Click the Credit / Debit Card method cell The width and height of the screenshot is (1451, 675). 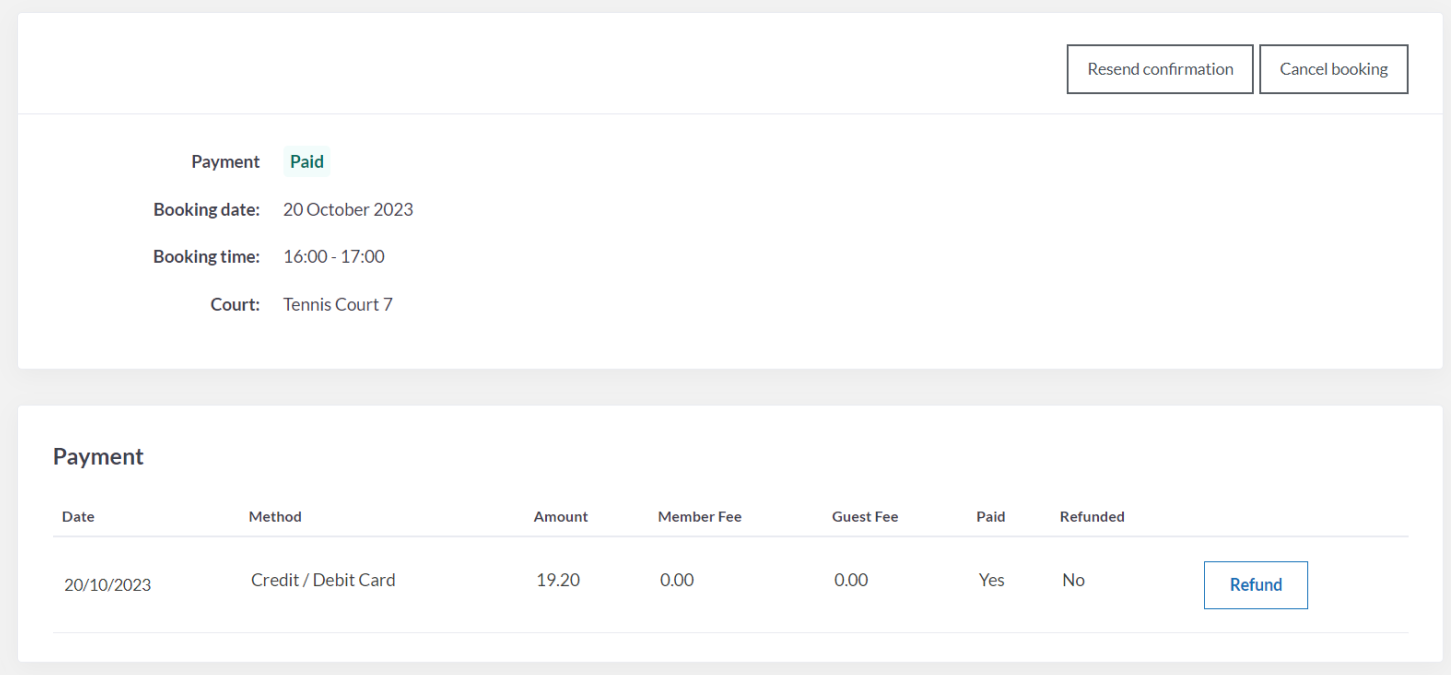pos(323,580)
